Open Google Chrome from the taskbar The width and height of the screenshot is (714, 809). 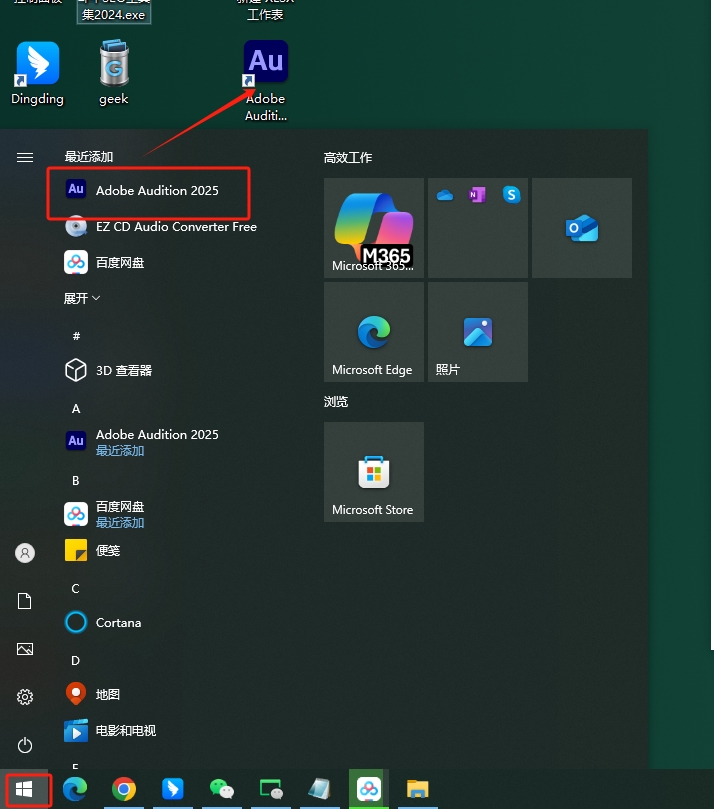coord(124,789)
